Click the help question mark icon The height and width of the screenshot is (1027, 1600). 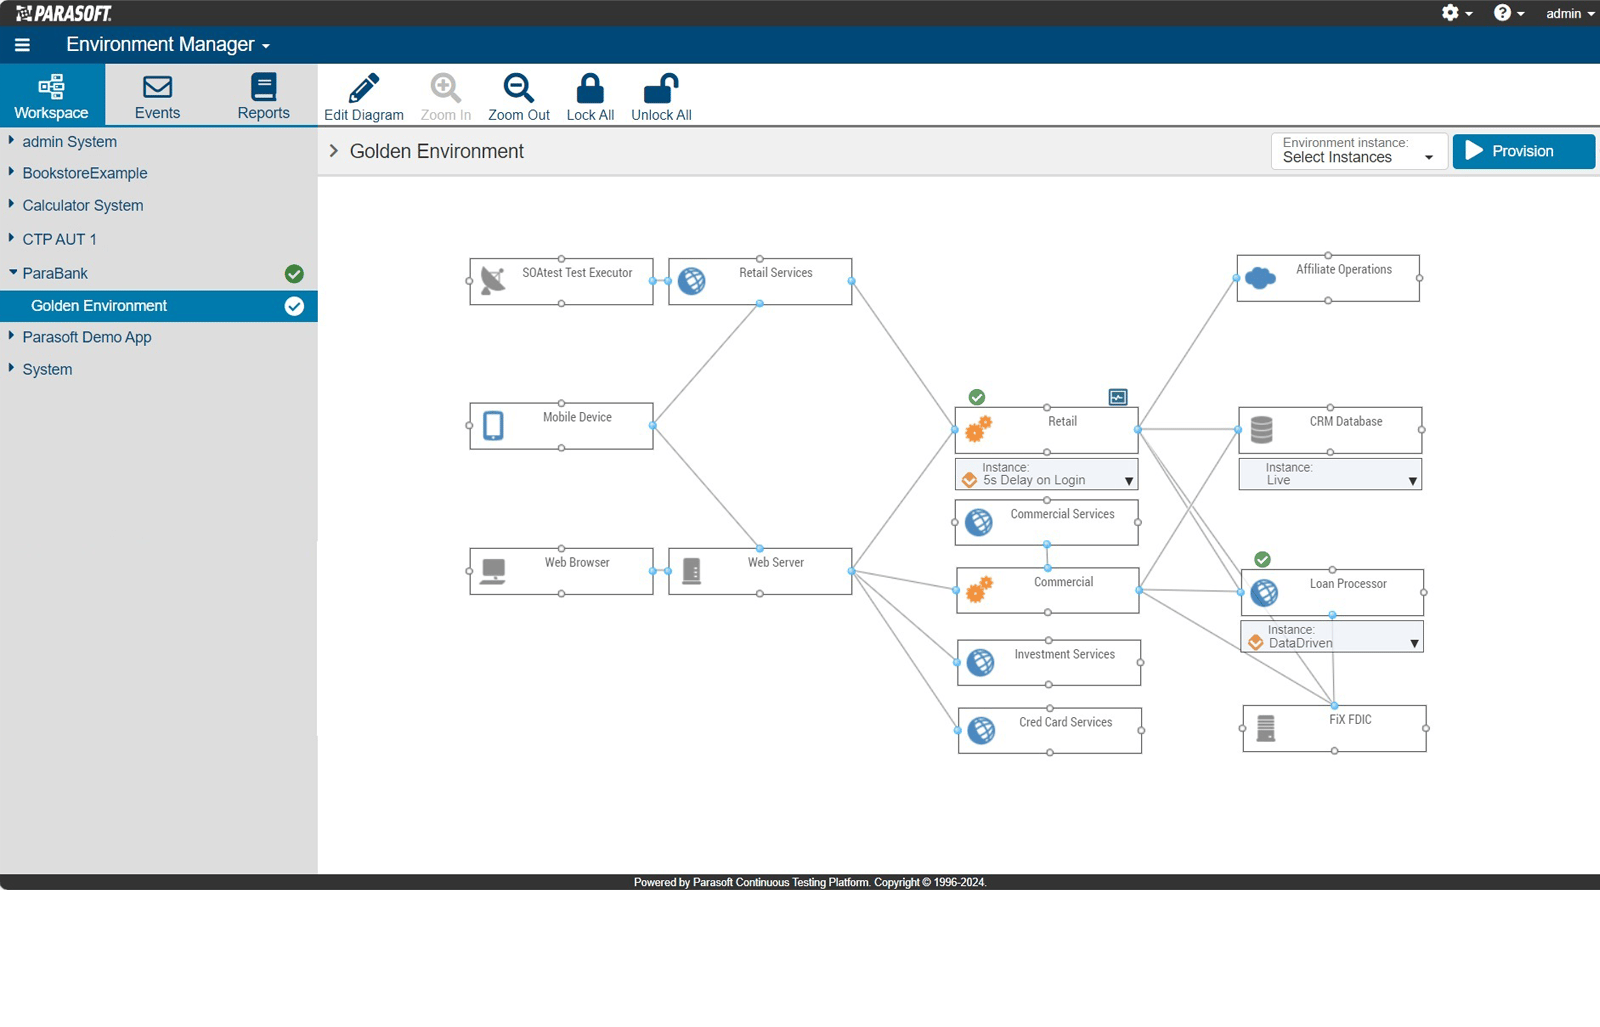pos(1503,13)
